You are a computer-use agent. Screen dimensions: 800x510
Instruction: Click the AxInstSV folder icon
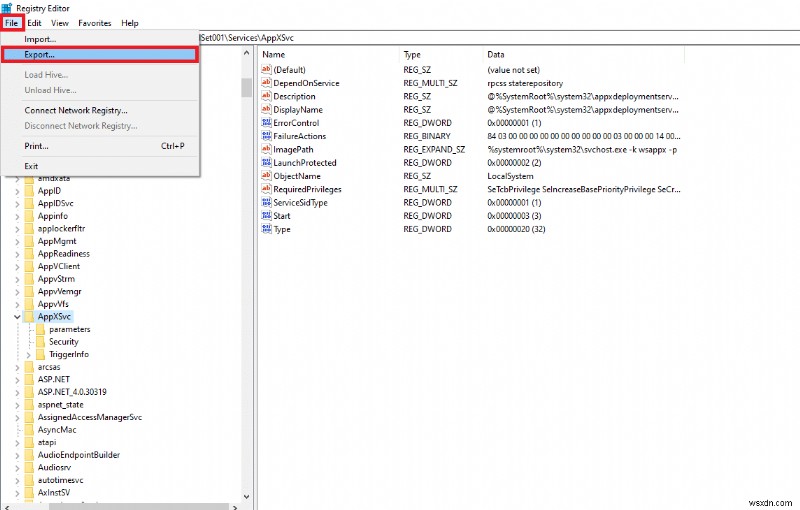(29, 493)
